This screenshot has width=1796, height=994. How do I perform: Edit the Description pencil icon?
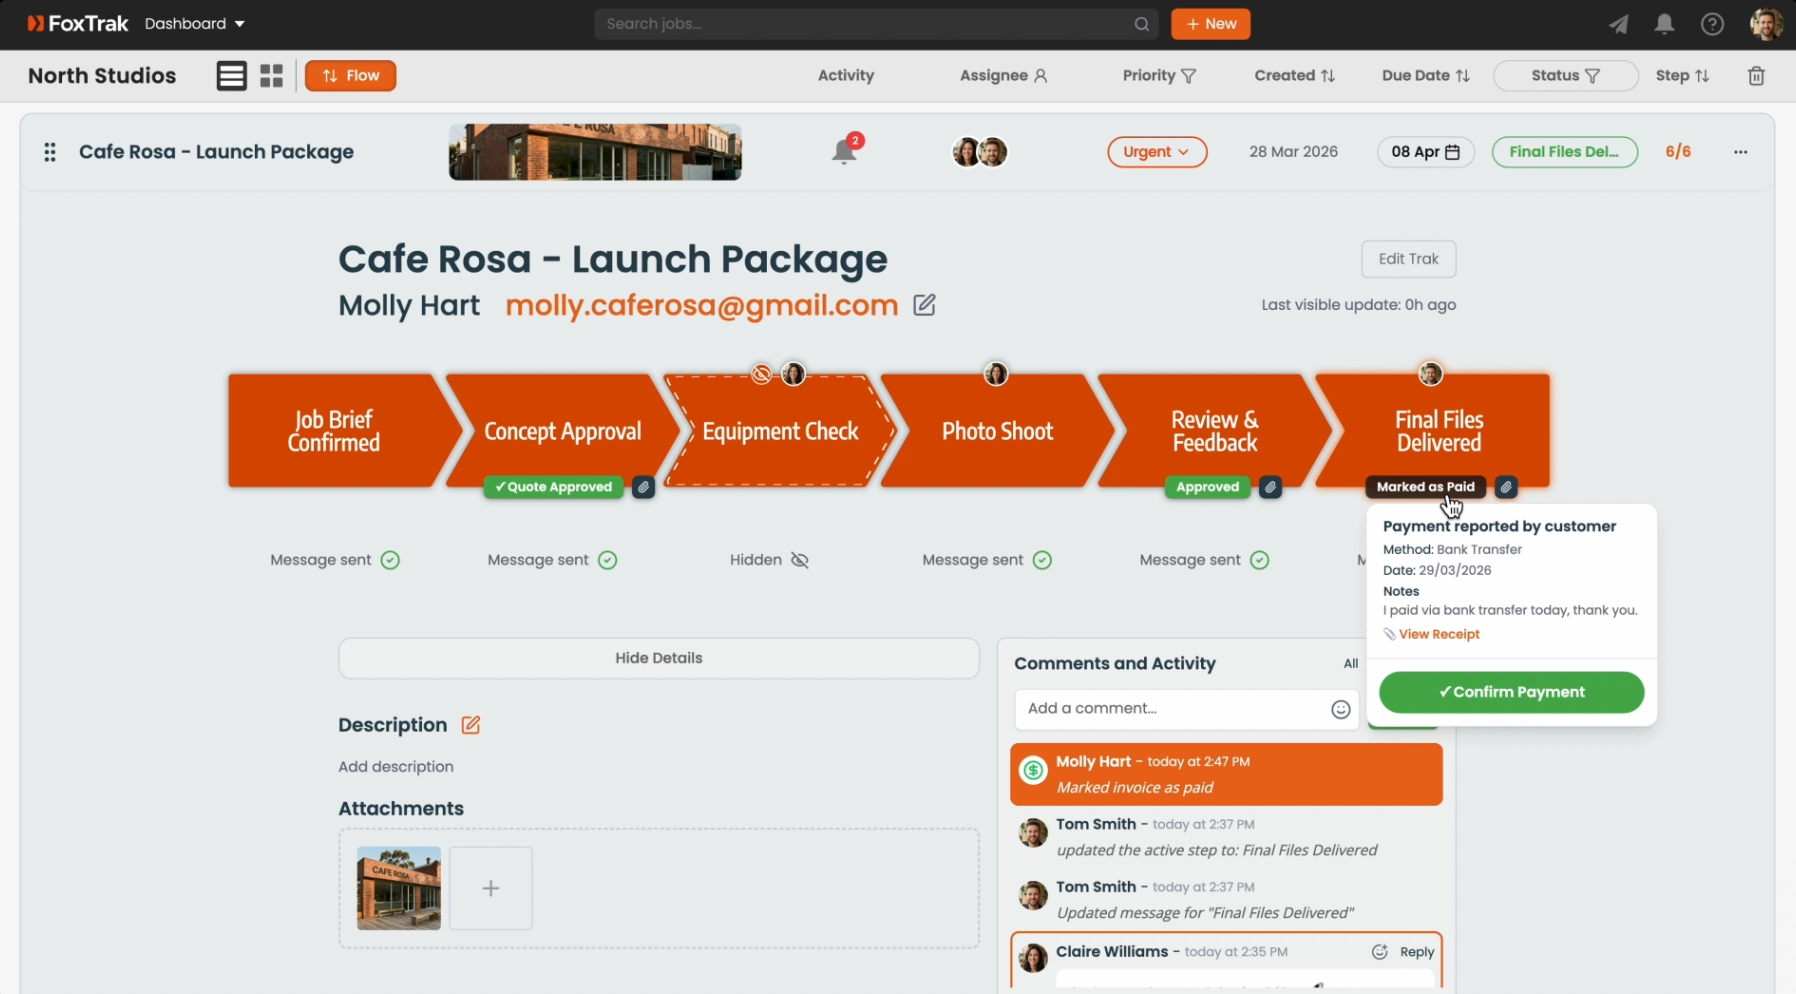pos(471,725)
